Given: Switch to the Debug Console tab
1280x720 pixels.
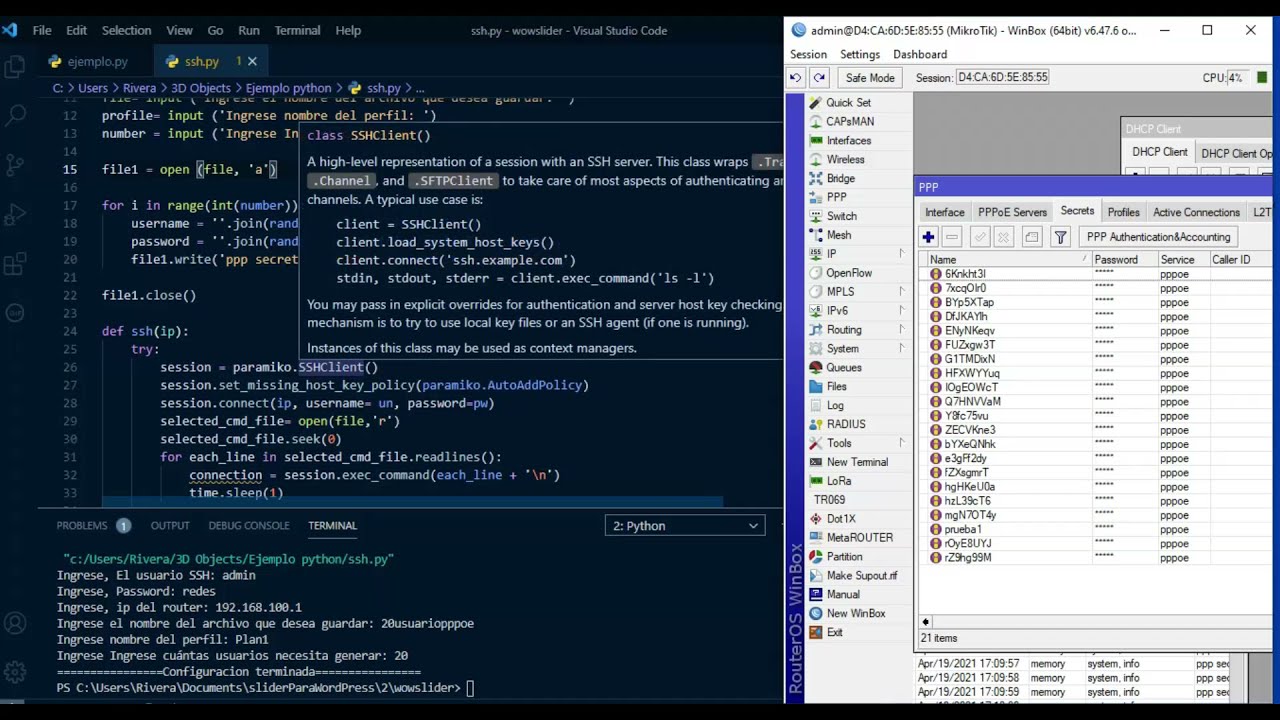Looking at the screenshot, I should pyautogui.click(x=249, y=526).
